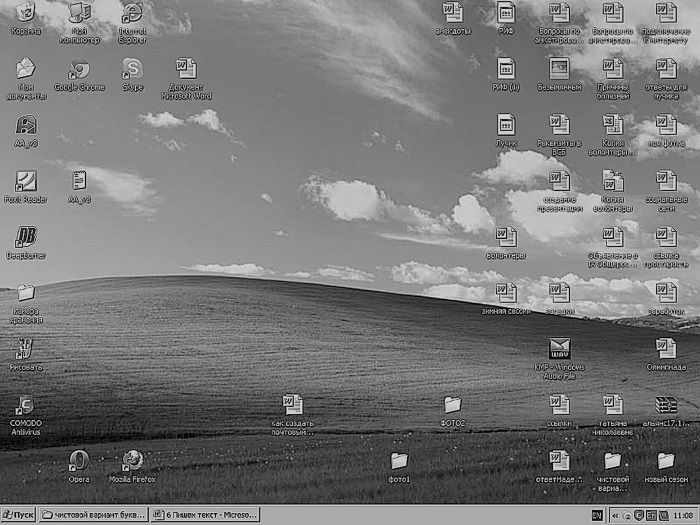
Task: Click the Пуск start button
Action: 18,515
